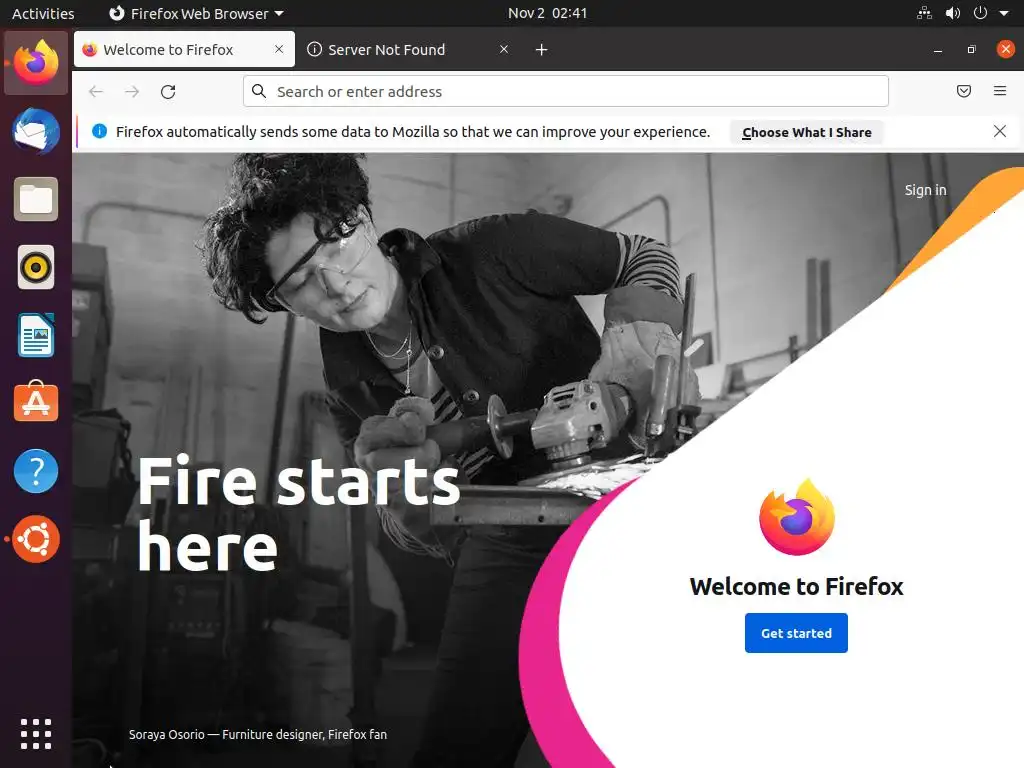Open a new tab with plus icon
Viewport: 1024px width, 768px height.
point(541,50)
